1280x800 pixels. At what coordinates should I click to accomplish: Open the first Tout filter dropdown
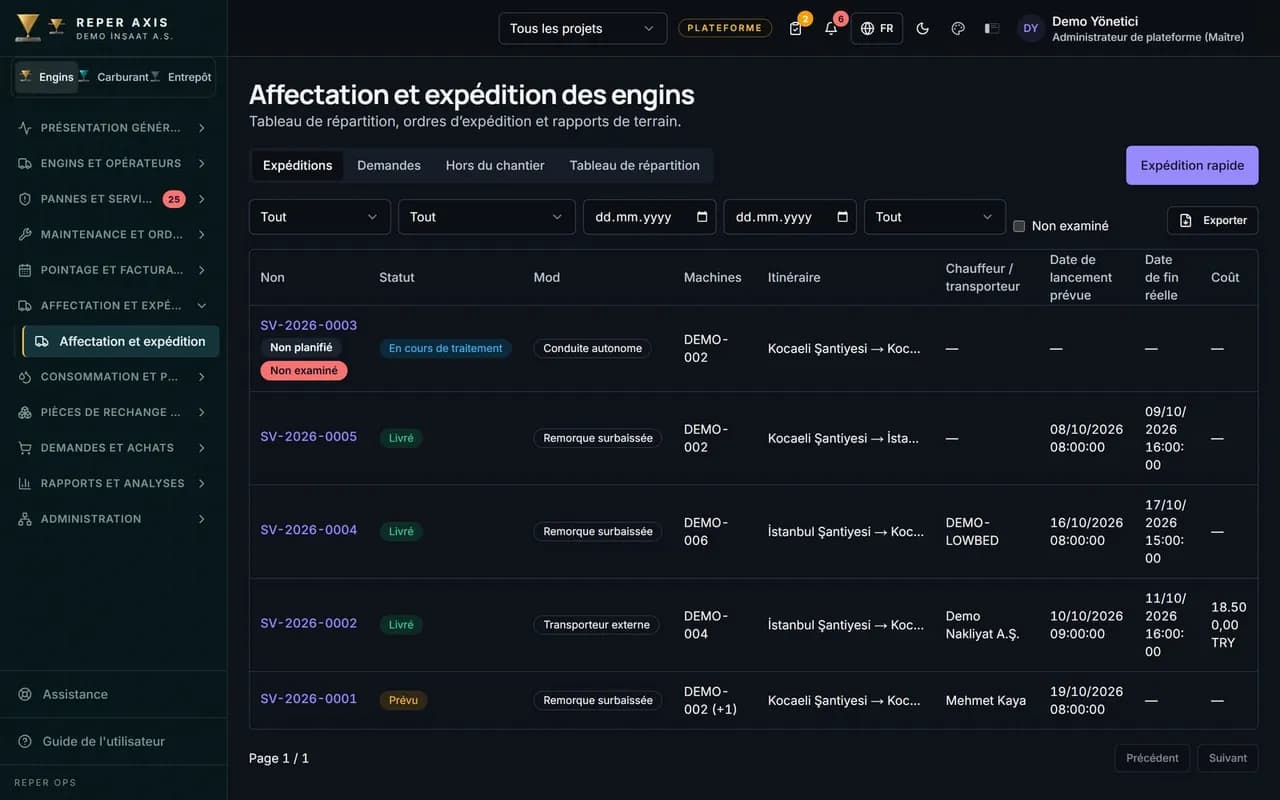pos(320,217)
